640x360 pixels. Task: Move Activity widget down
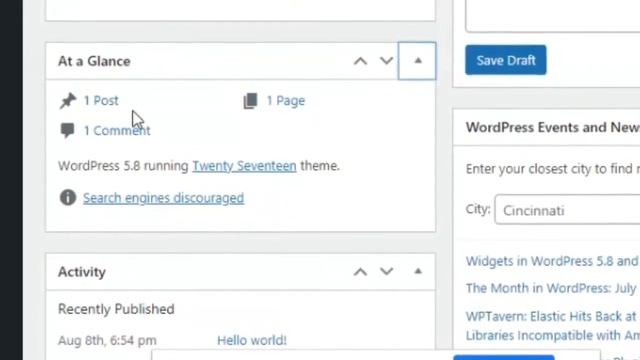click(x=386, y=272)
